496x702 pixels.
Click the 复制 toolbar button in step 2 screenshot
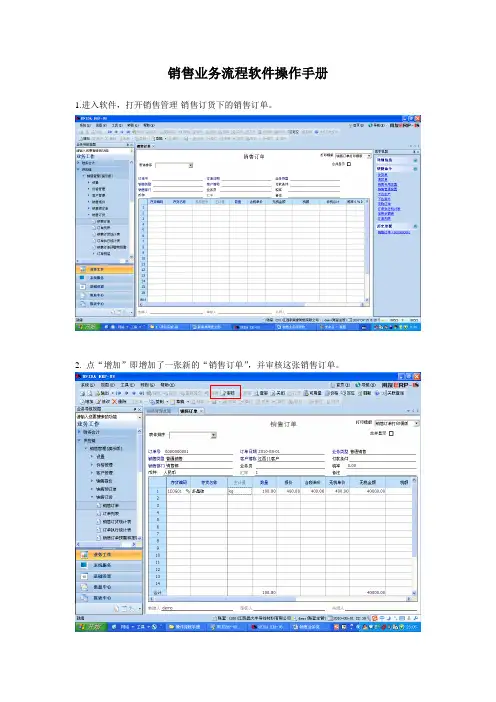click(159, 401)
